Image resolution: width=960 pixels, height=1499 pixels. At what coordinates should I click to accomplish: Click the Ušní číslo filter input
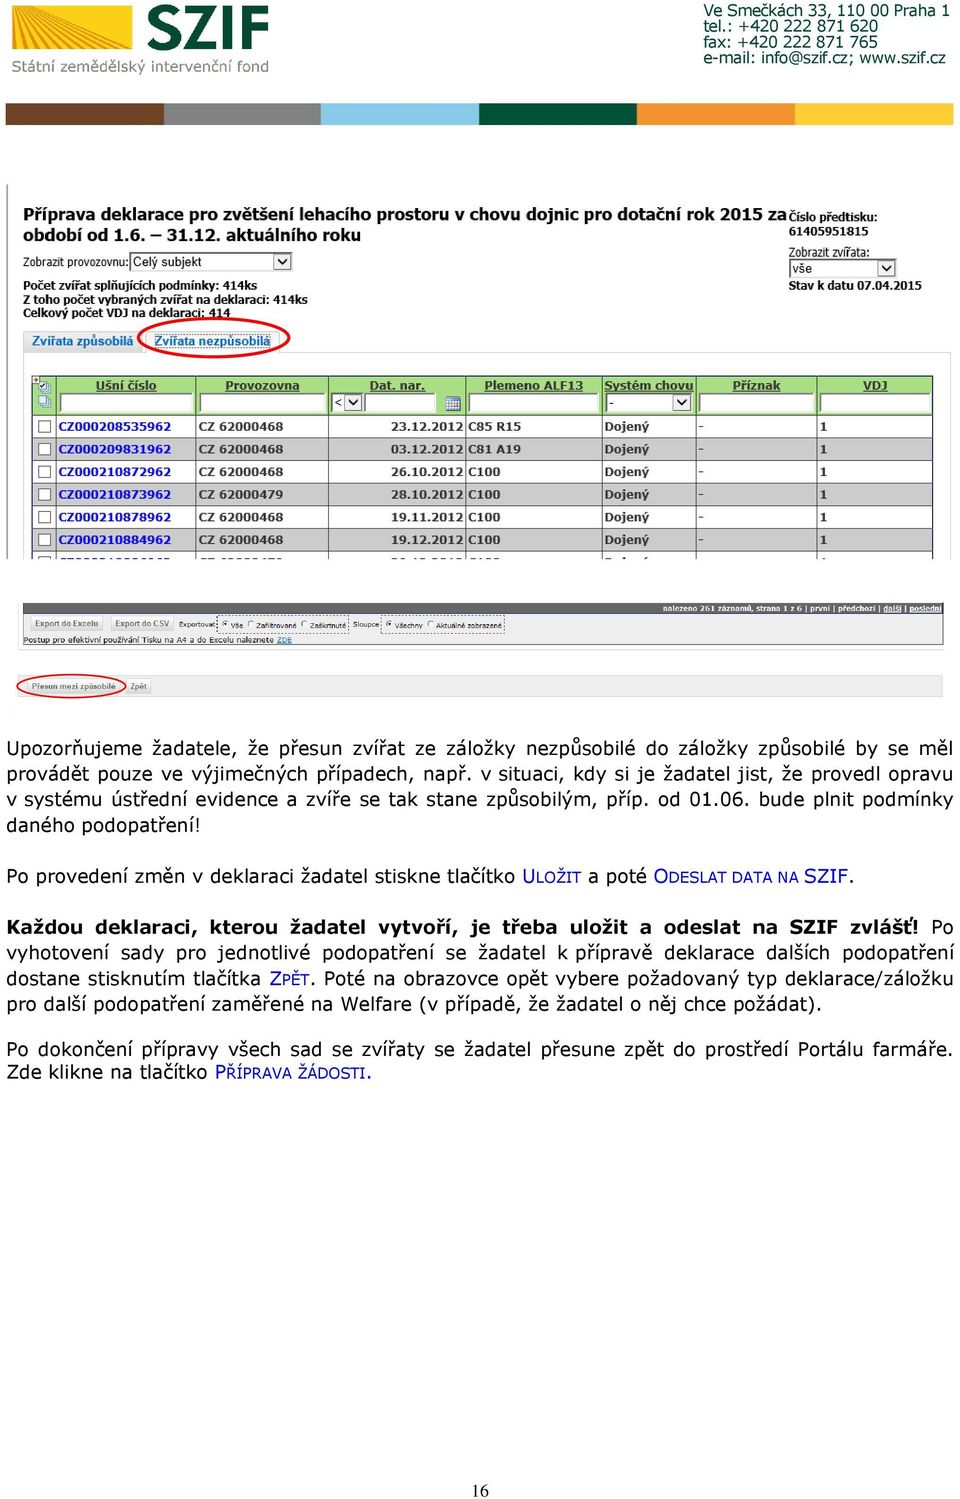[x=125, y=403]
